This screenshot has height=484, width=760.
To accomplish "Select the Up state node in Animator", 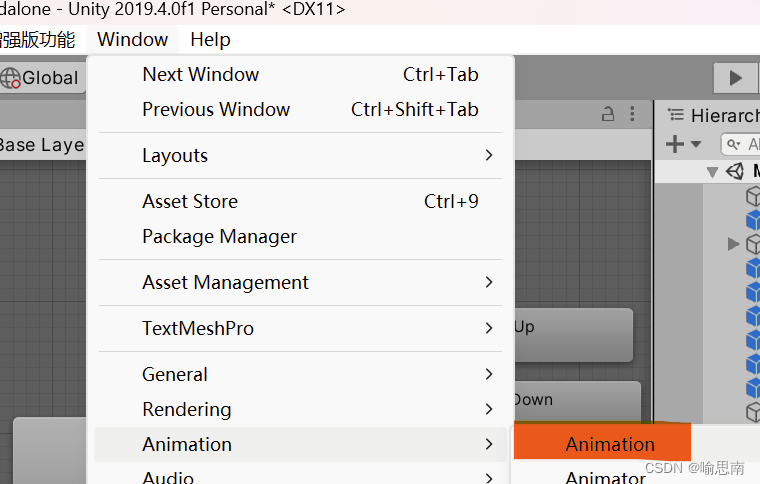I will [573, 335].
